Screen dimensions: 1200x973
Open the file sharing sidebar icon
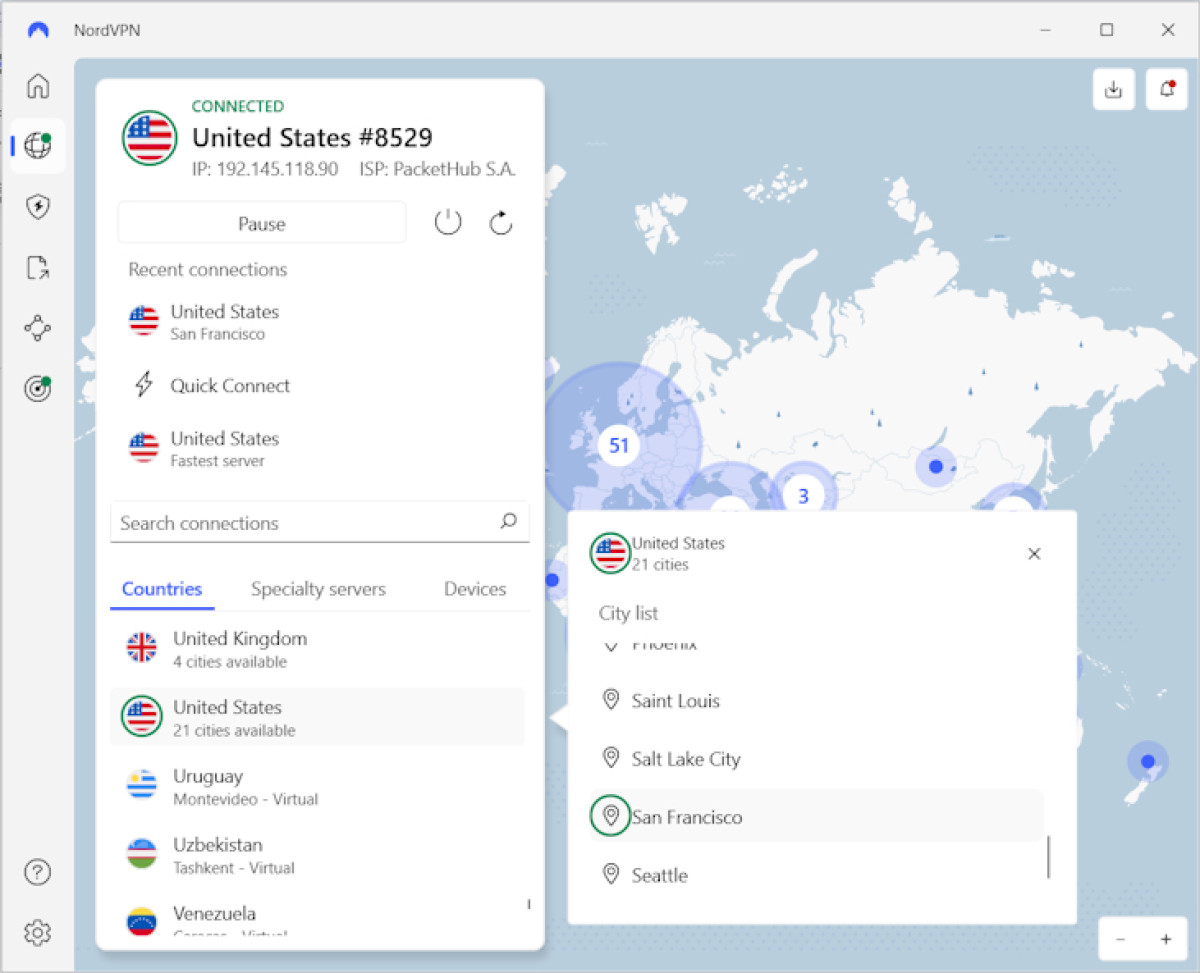[x=38, y=267]
